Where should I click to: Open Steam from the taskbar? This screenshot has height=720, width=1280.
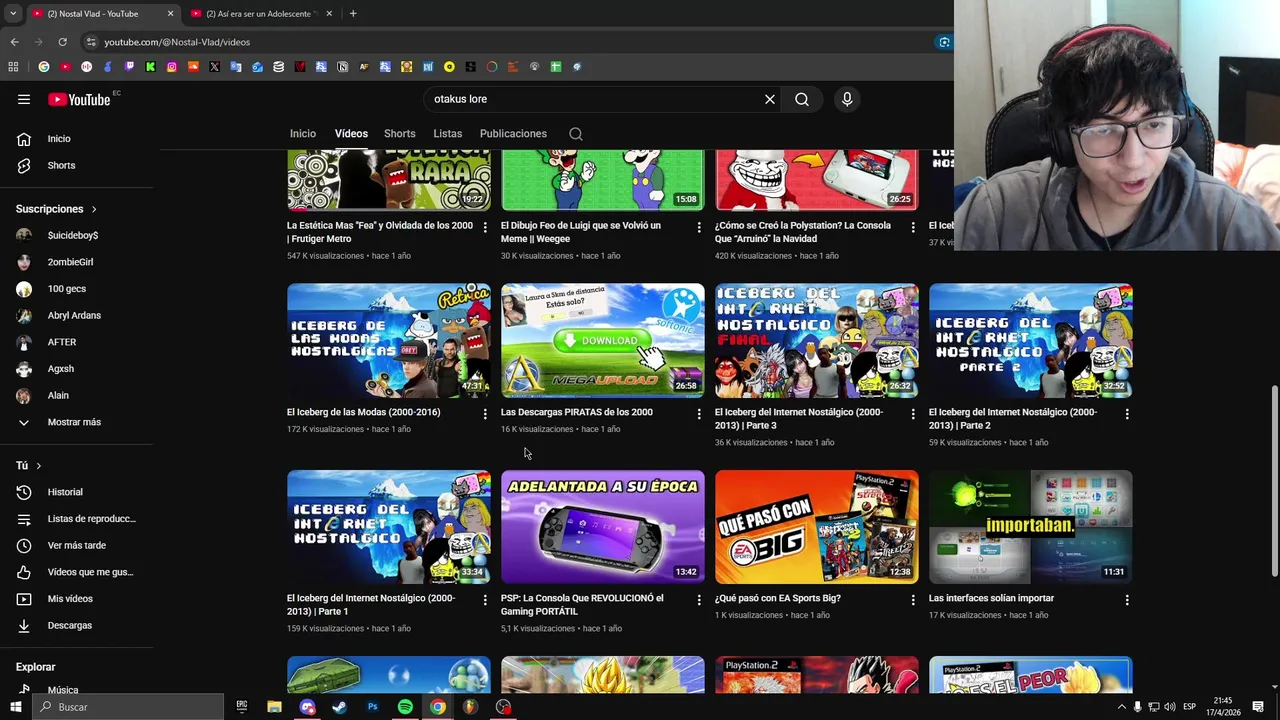pos(339,707)
